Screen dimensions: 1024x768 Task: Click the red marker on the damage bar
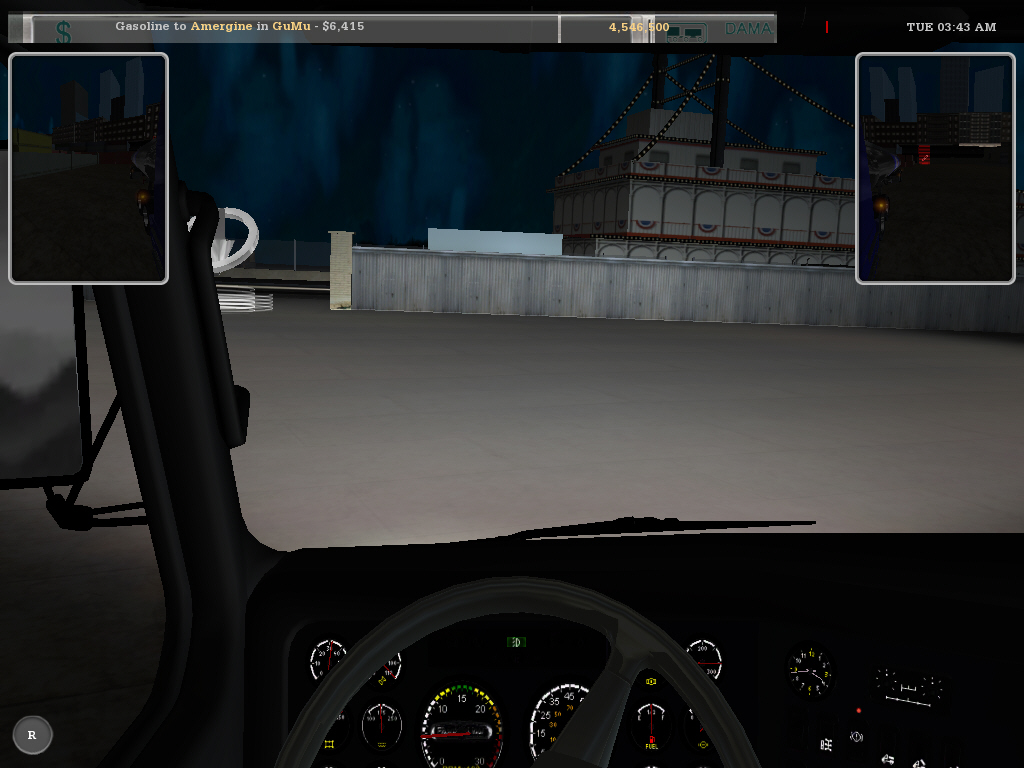click(827, 27)
